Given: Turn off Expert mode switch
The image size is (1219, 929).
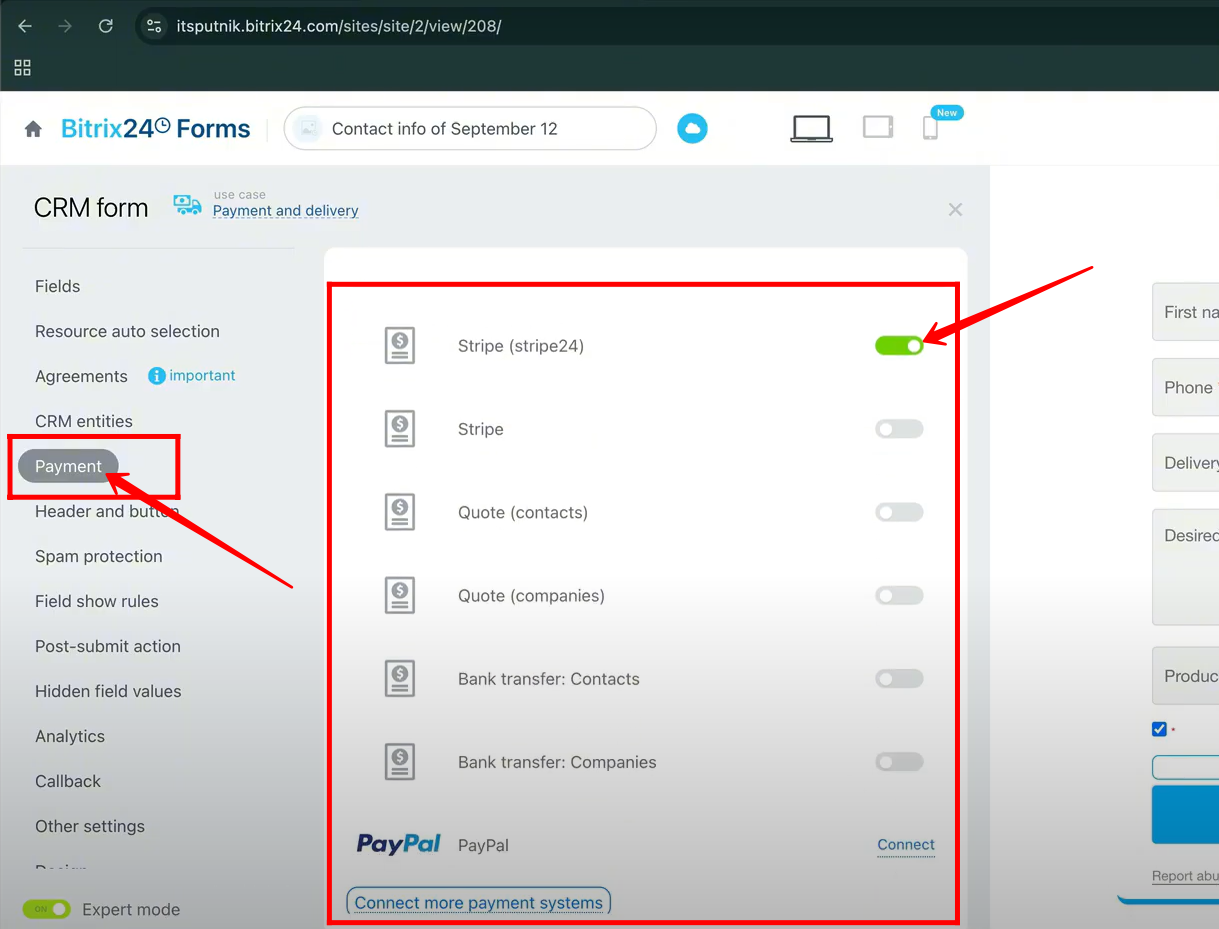Looking at the screenshot, I should (x=47, y=909).
